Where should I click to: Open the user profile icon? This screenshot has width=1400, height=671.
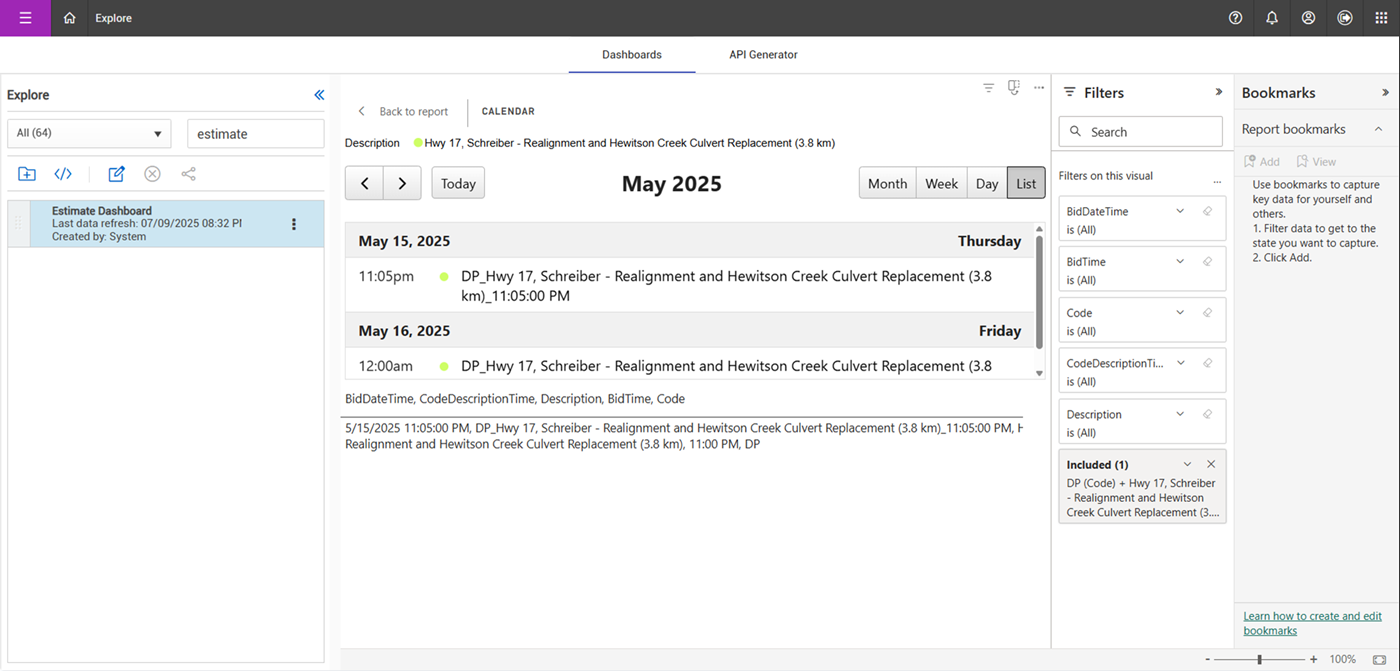pos(1308,18)
